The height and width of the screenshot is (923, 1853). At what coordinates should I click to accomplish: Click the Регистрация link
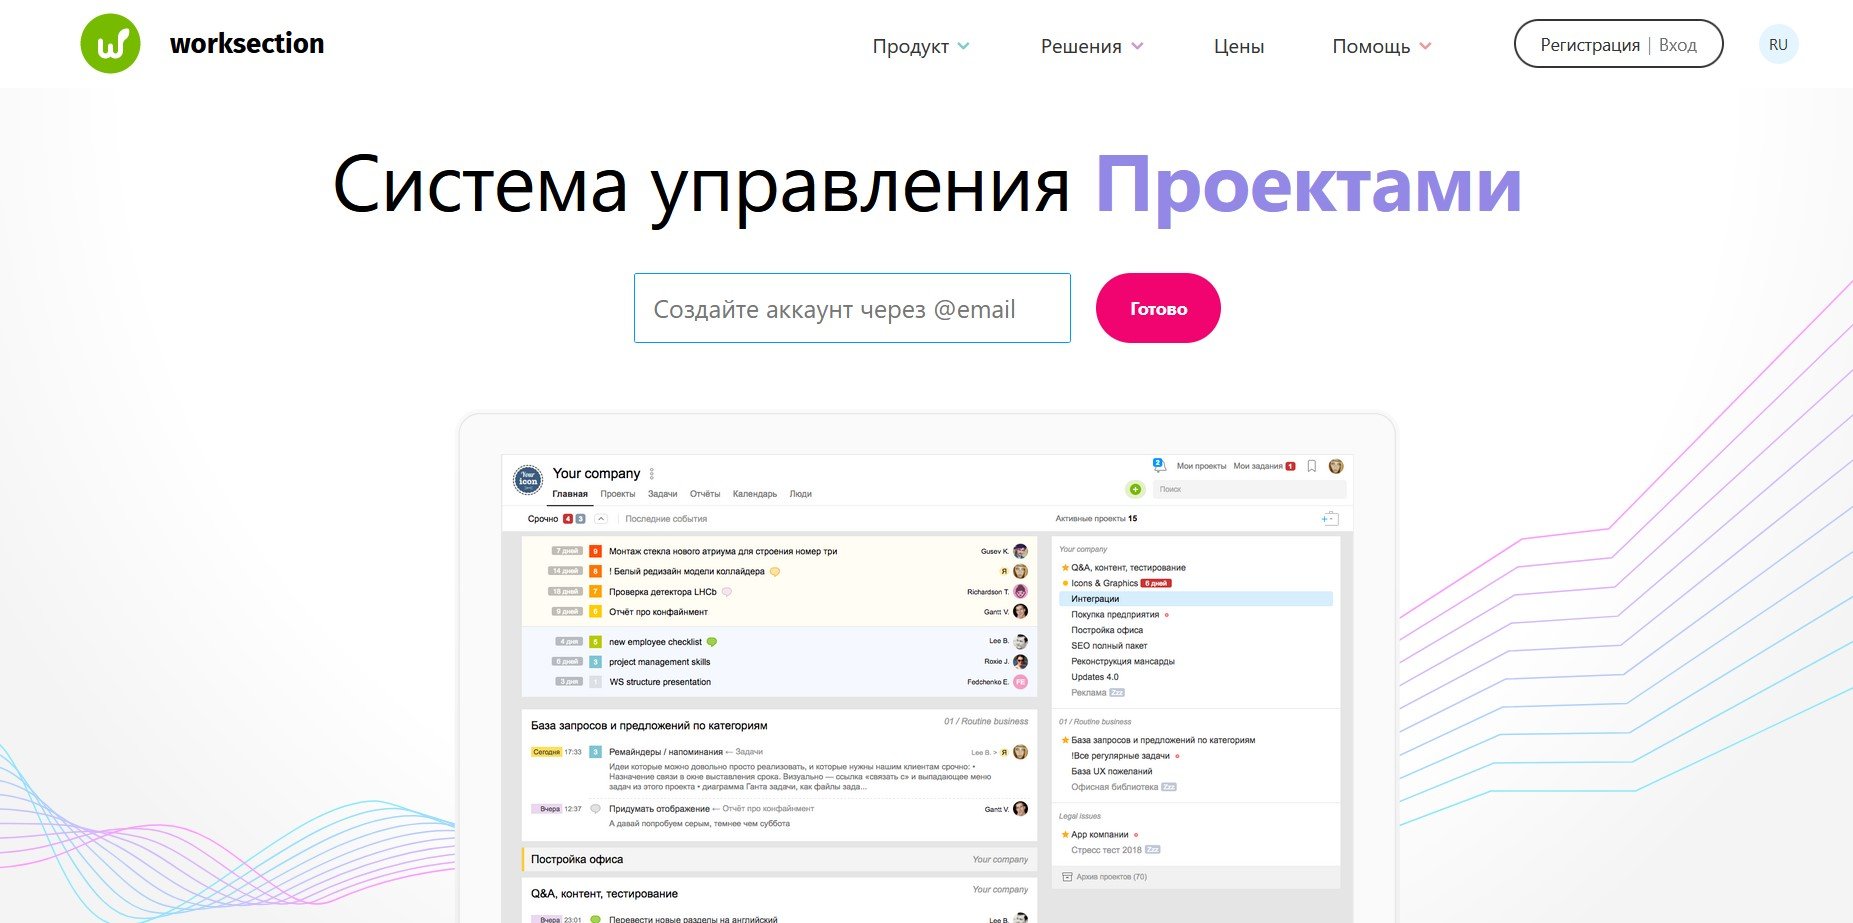(1589, 45)
